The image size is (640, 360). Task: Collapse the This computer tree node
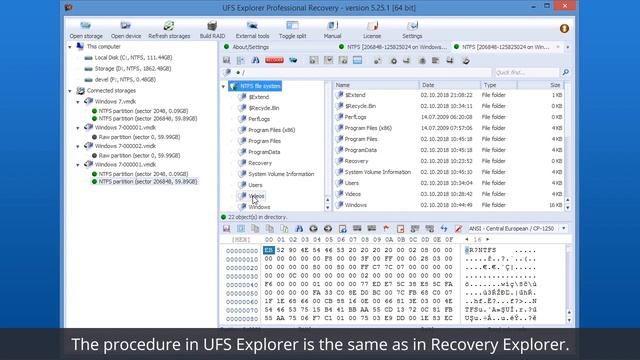(70, 47)
